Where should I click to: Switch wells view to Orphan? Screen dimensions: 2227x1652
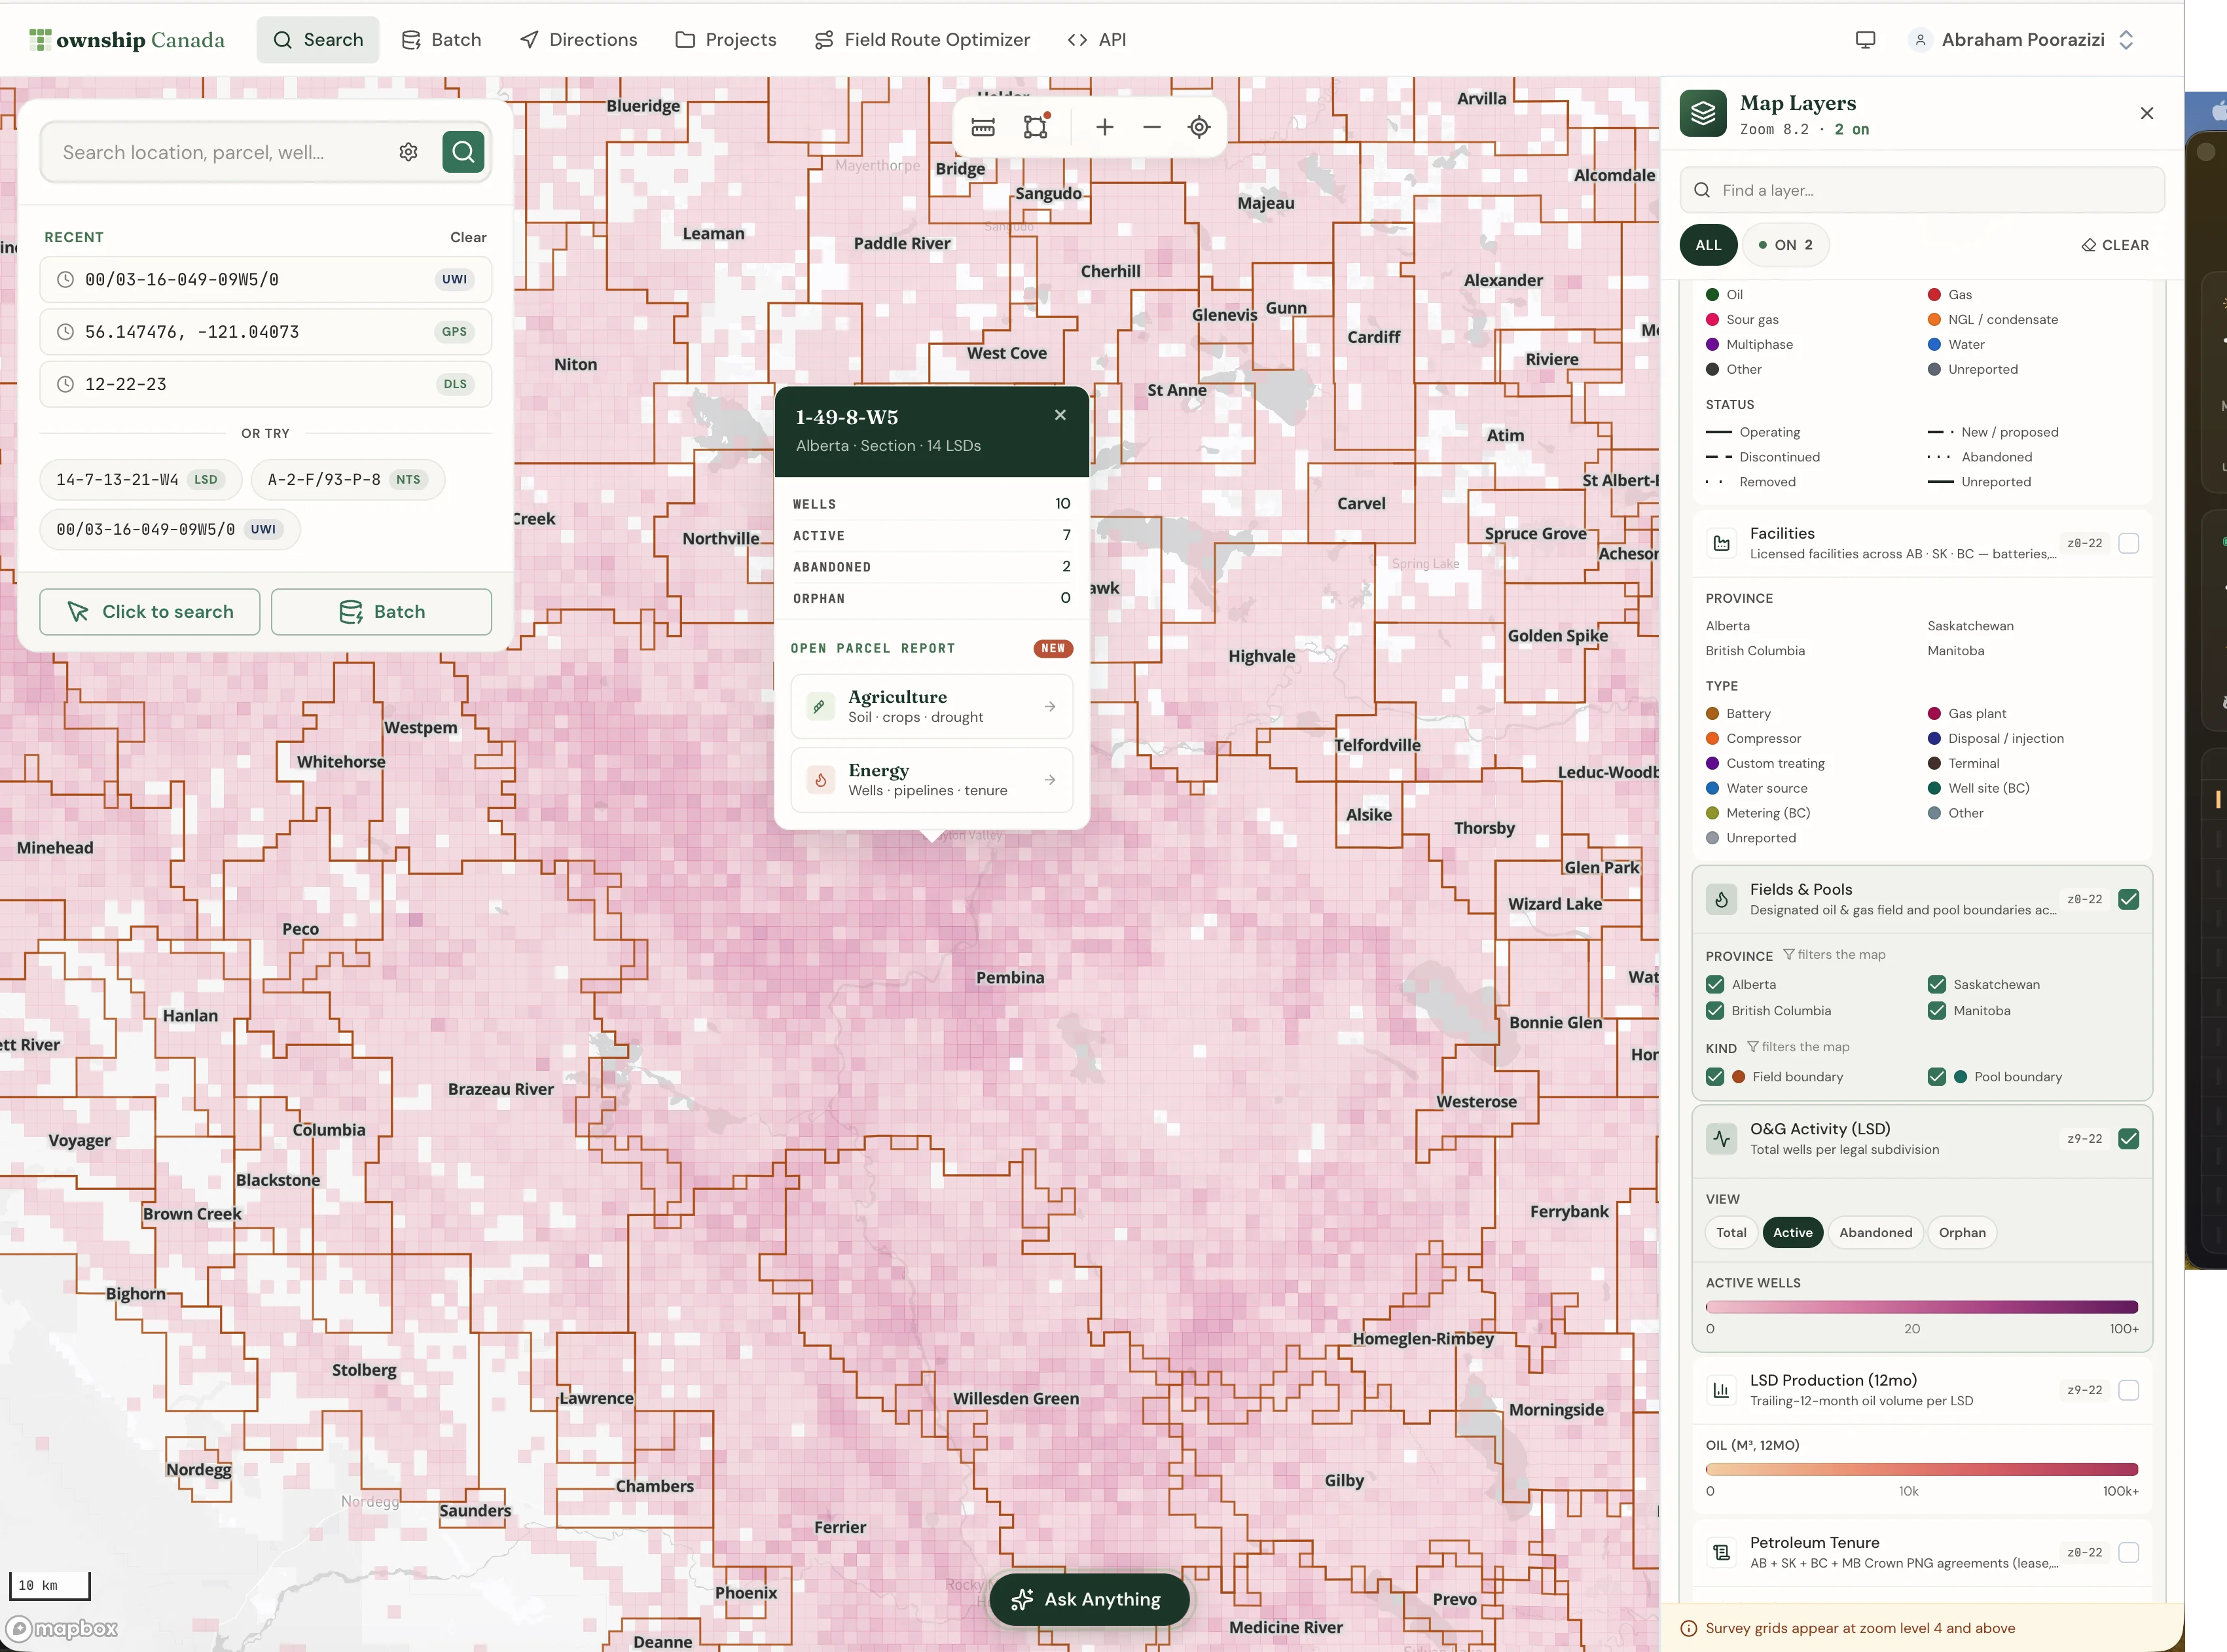(1962, 1233)
